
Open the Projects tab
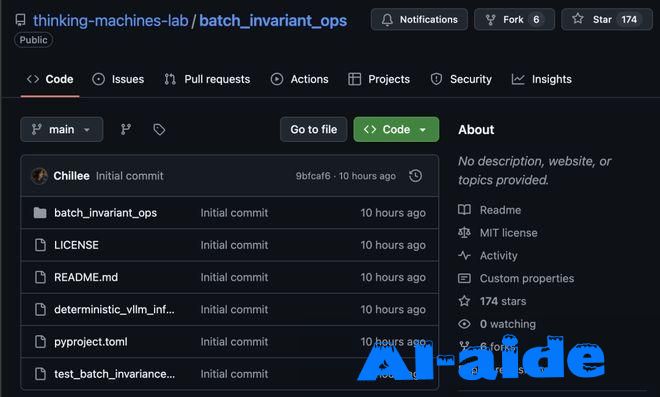click(379, 79)
